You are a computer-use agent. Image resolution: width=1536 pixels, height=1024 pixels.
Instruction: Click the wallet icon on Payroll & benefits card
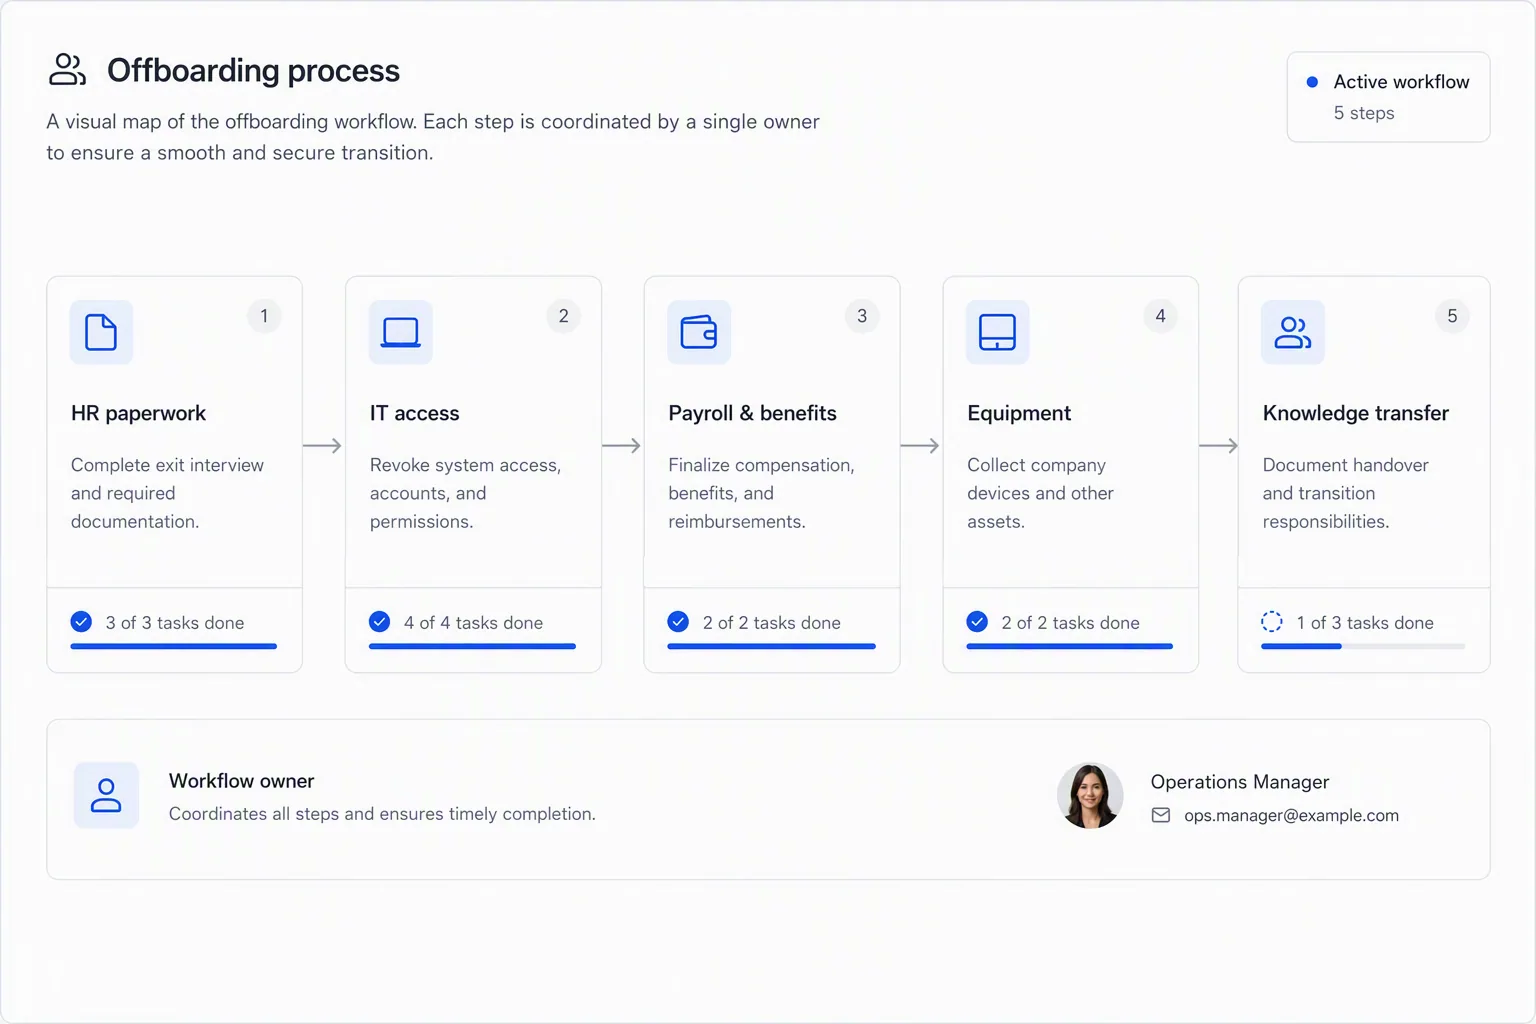pyautogui.click(x=699, y=332)
